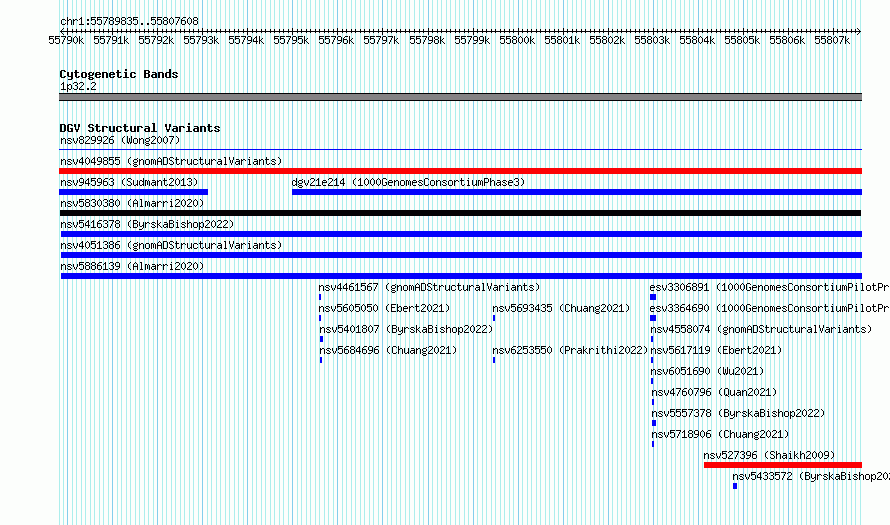
Task: Open nsv5886139 (Almarri2020) label
Action: click(x=132, y=266)
